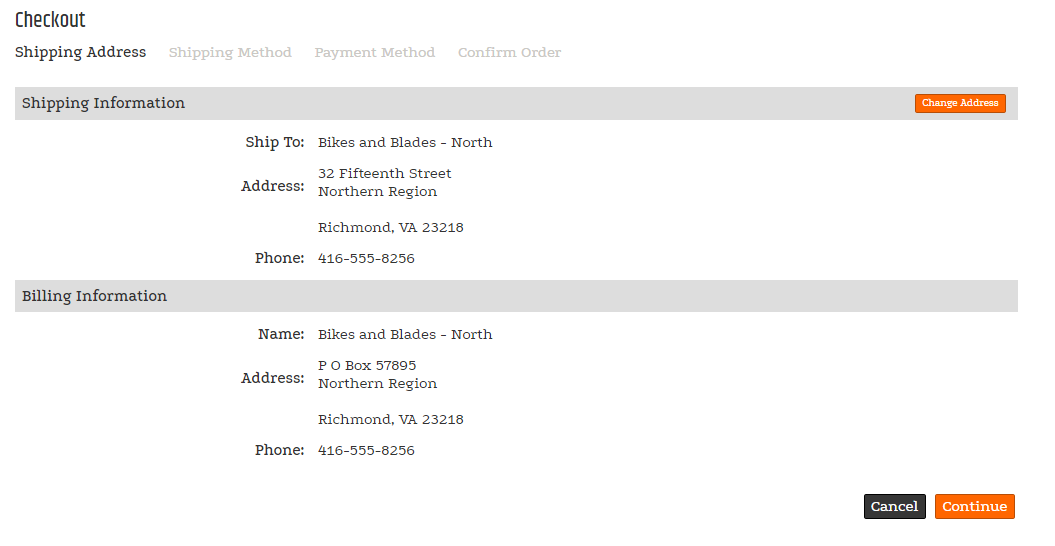Click Richmond, VA 23218 under Billing Information
Screen dimensions: 1055x546
391,420
